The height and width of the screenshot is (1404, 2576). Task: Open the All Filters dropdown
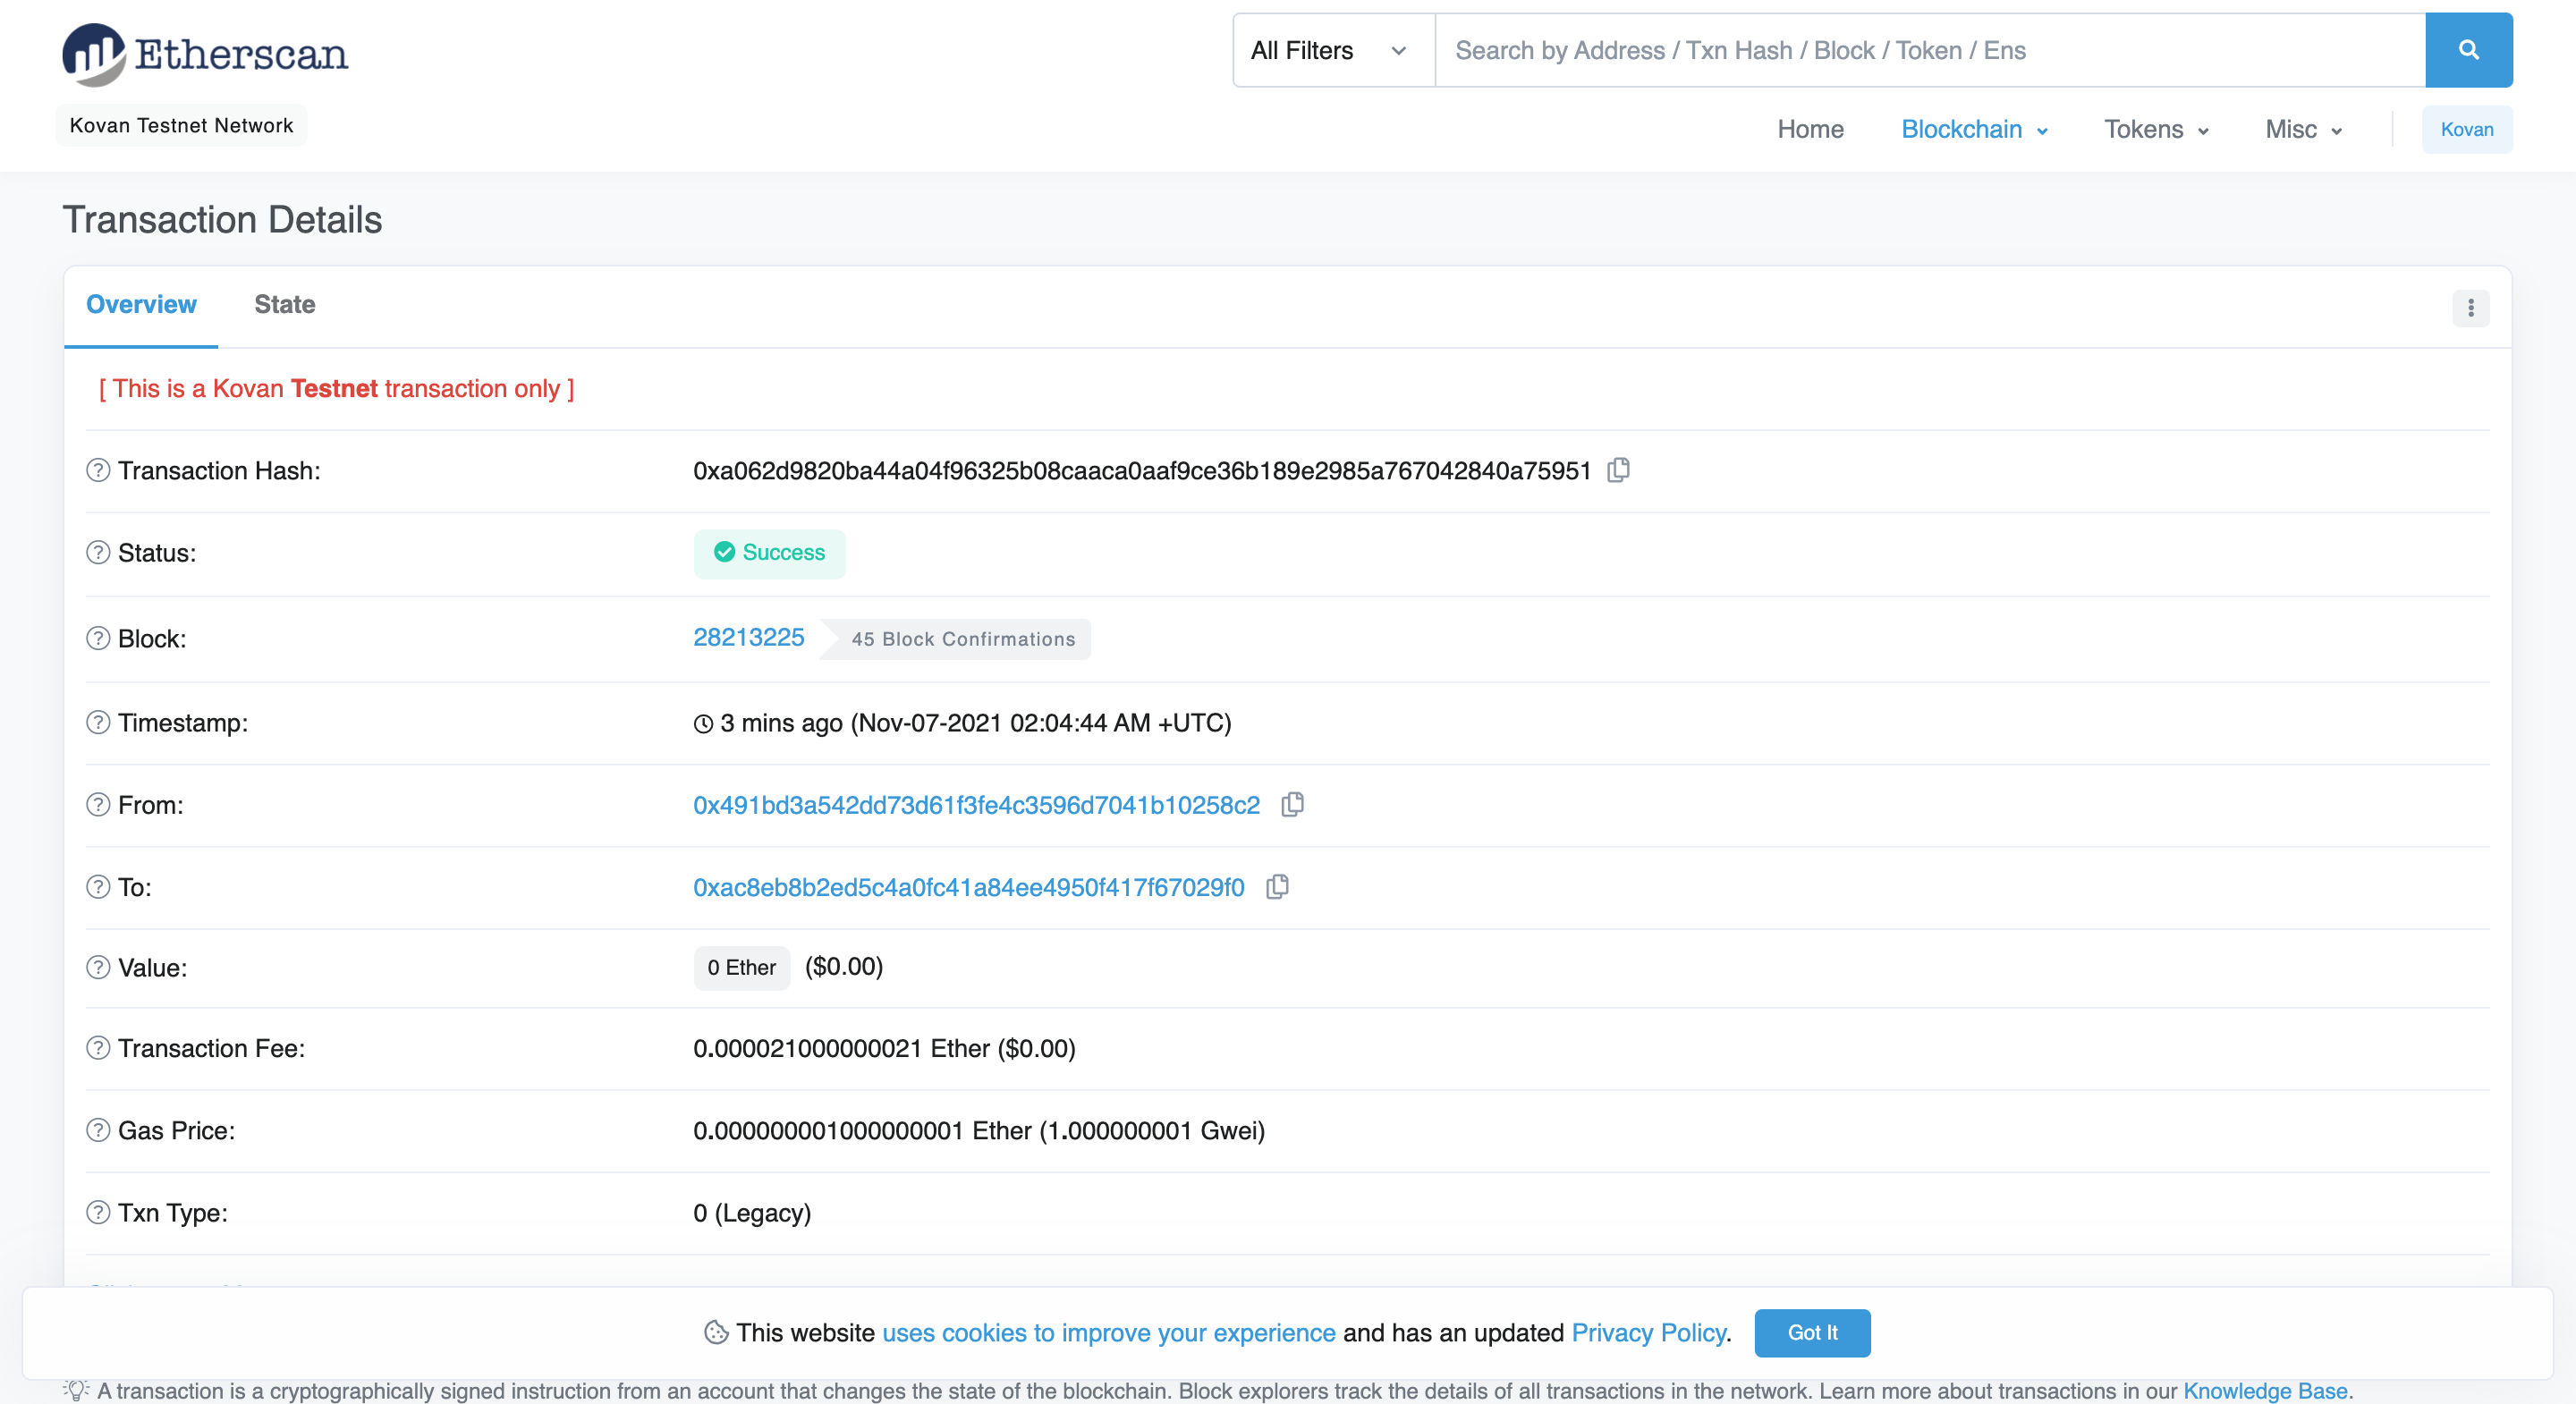click(x=1334, y=50)
